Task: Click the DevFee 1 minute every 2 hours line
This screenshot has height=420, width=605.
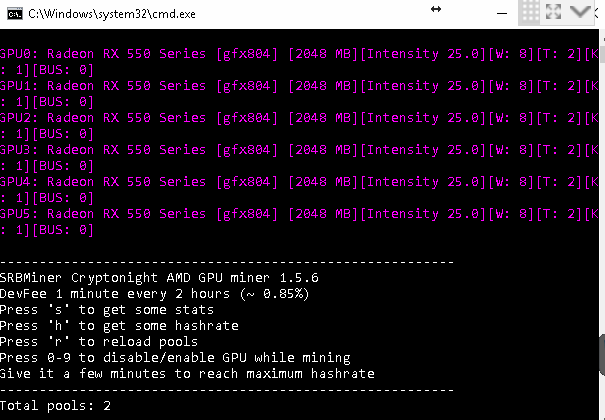Action: pyautogui.click(x=154, y=294)
